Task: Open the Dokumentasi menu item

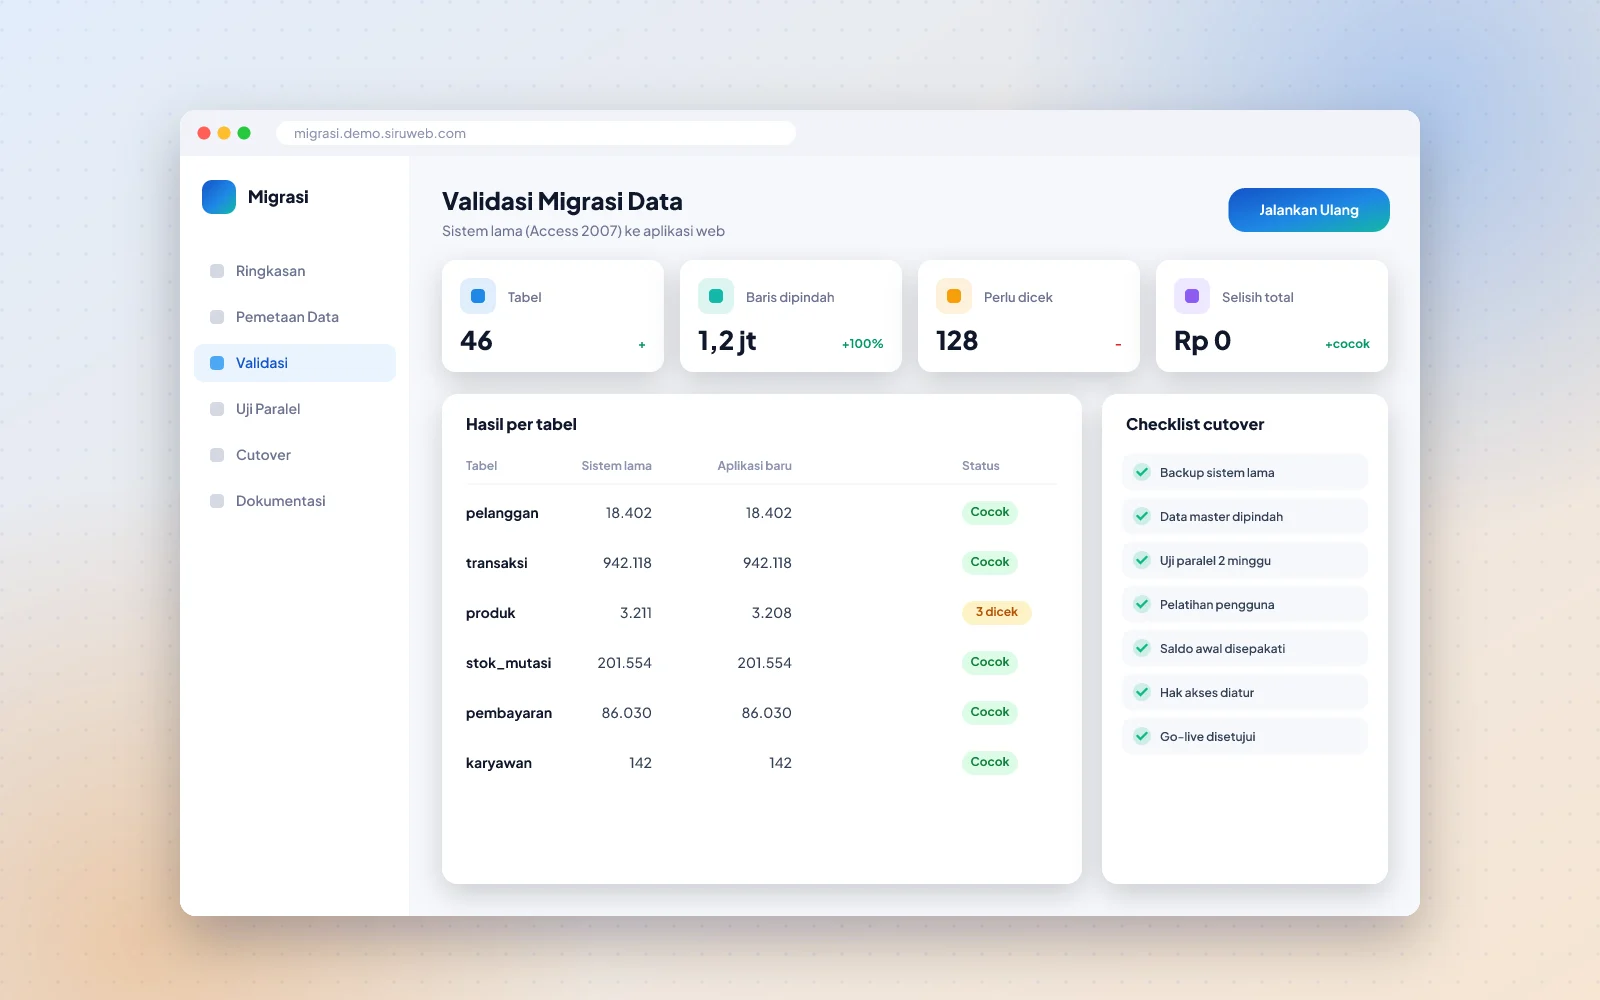Action: (x=295, y=501)
